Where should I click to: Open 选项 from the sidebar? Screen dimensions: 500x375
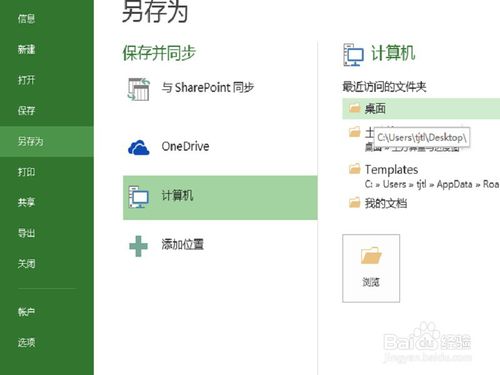[26, 342]
